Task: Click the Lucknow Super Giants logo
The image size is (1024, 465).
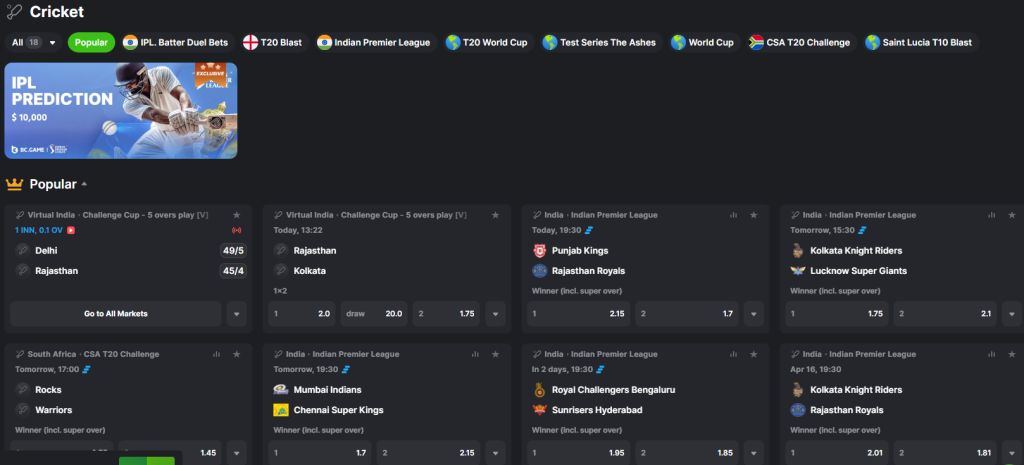Action: click(x=797, y=270)
